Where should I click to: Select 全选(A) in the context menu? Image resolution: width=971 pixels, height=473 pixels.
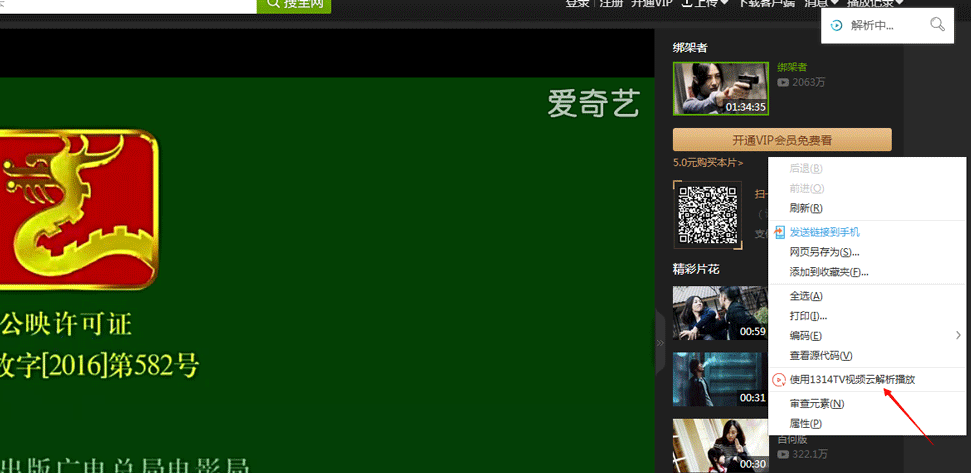click(x=867, y=296)
